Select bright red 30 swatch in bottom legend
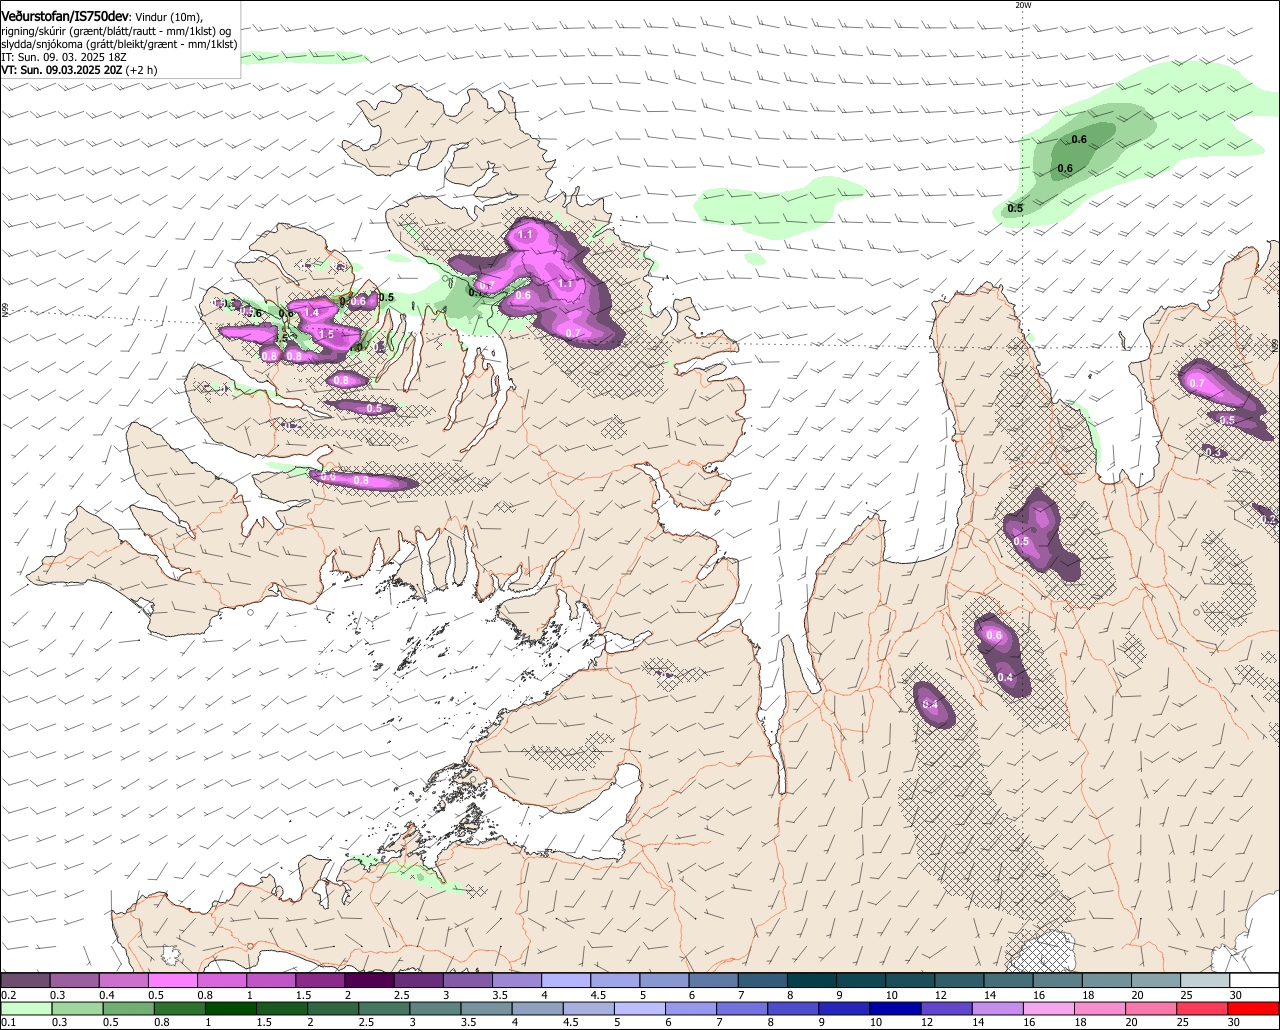The height and width of the screenshot is (1030, 1280). click(1254, 1009)
